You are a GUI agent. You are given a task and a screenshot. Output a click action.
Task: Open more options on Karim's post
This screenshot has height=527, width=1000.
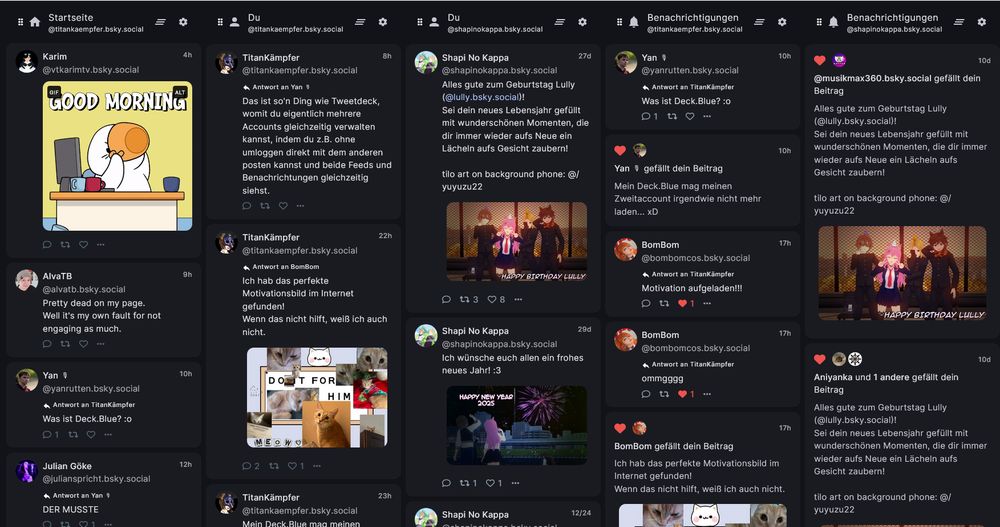(101, 244)
